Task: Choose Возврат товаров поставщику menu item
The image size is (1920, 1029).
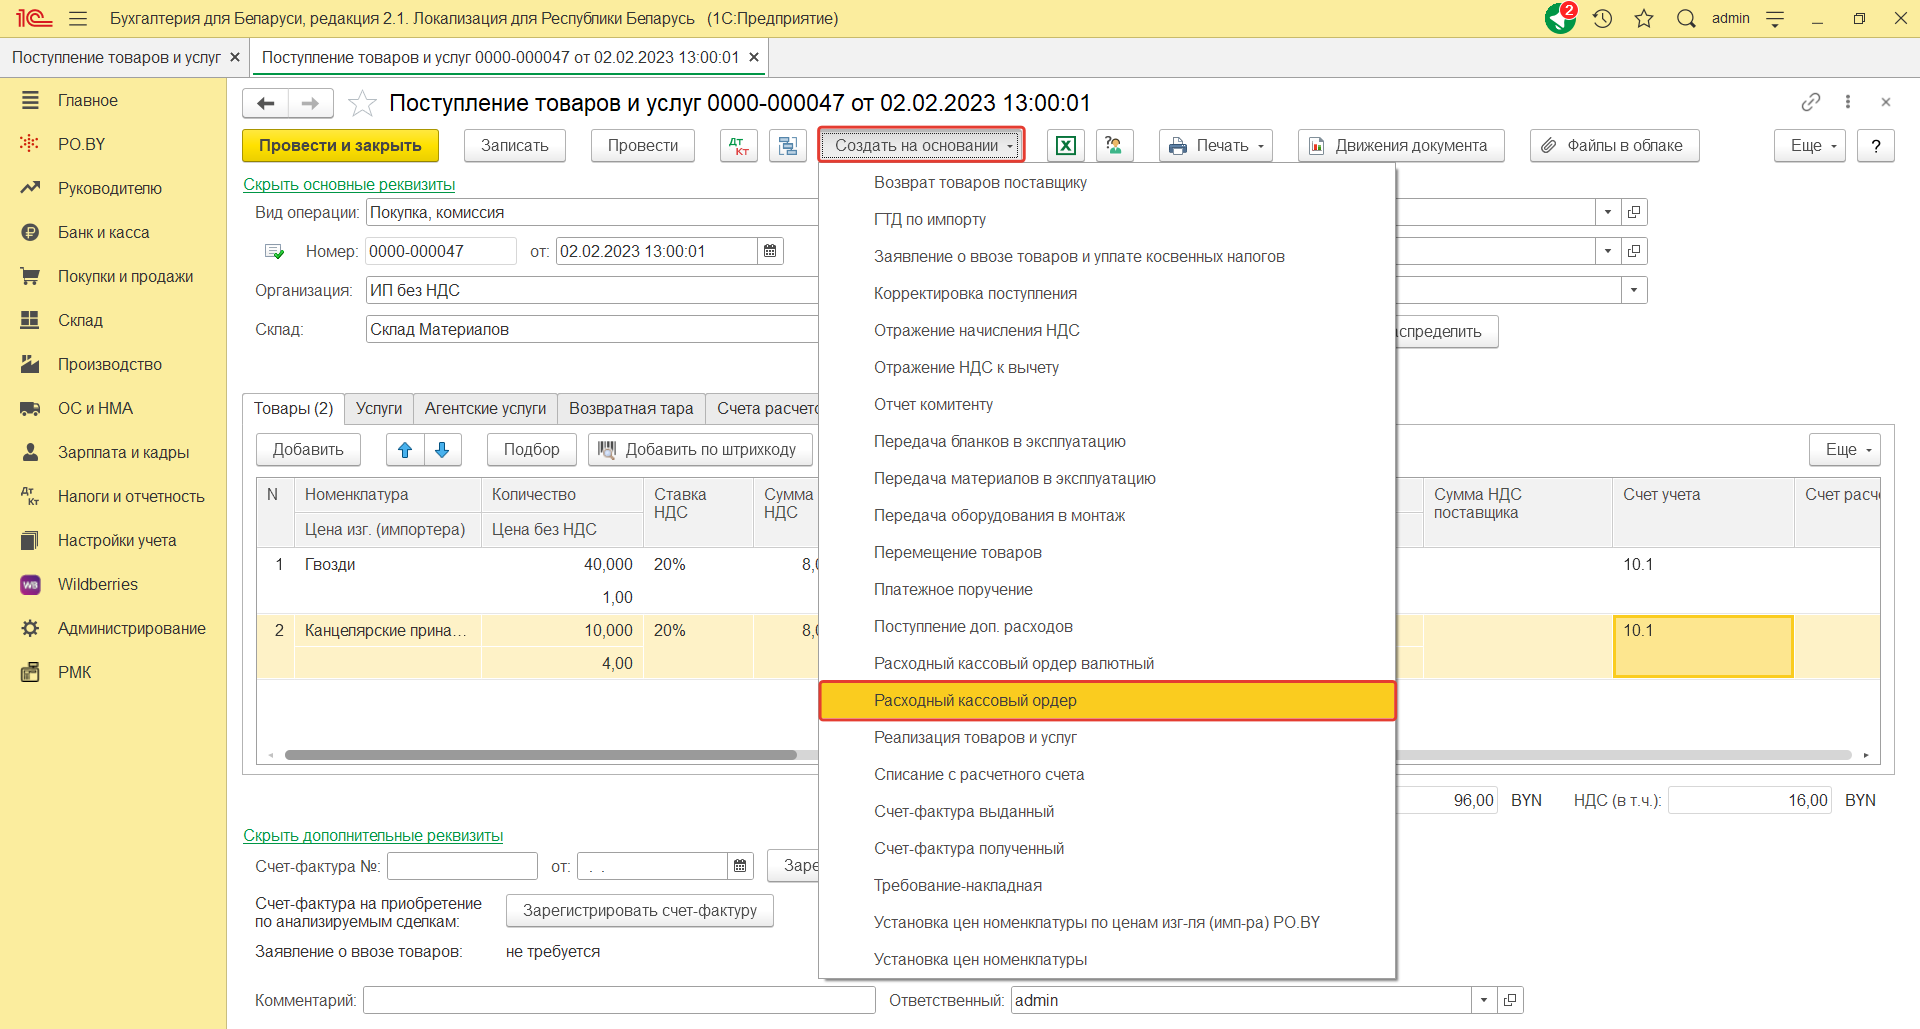Action: (980, 182)
